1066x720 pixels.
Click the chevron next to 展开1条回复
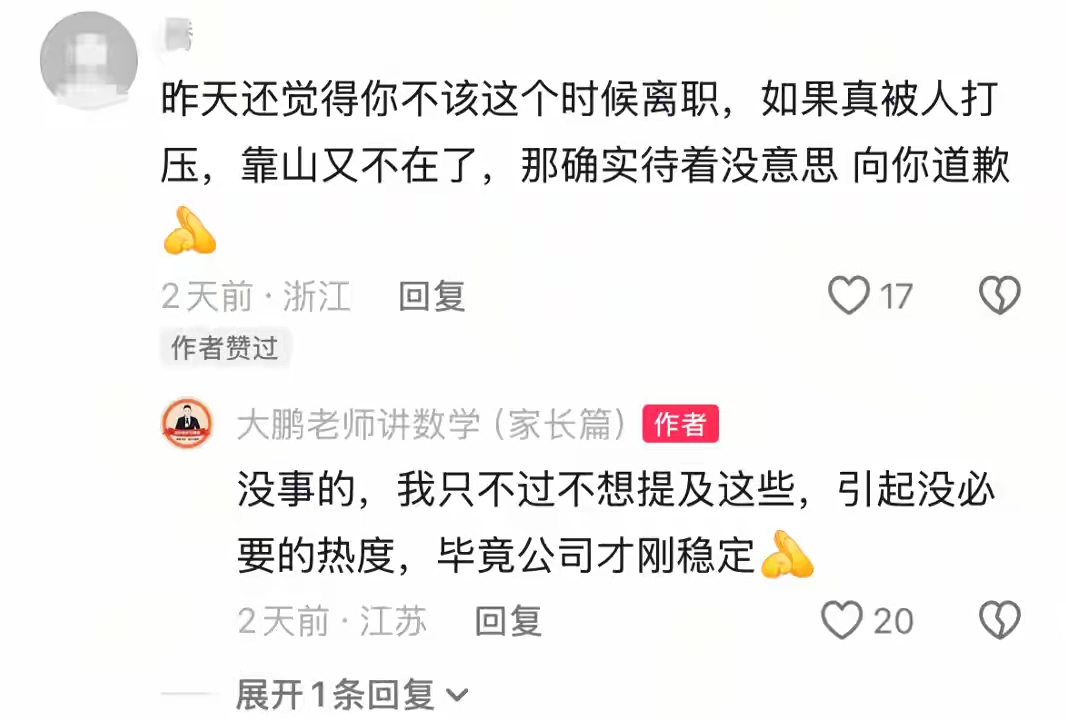pos(457,696)
